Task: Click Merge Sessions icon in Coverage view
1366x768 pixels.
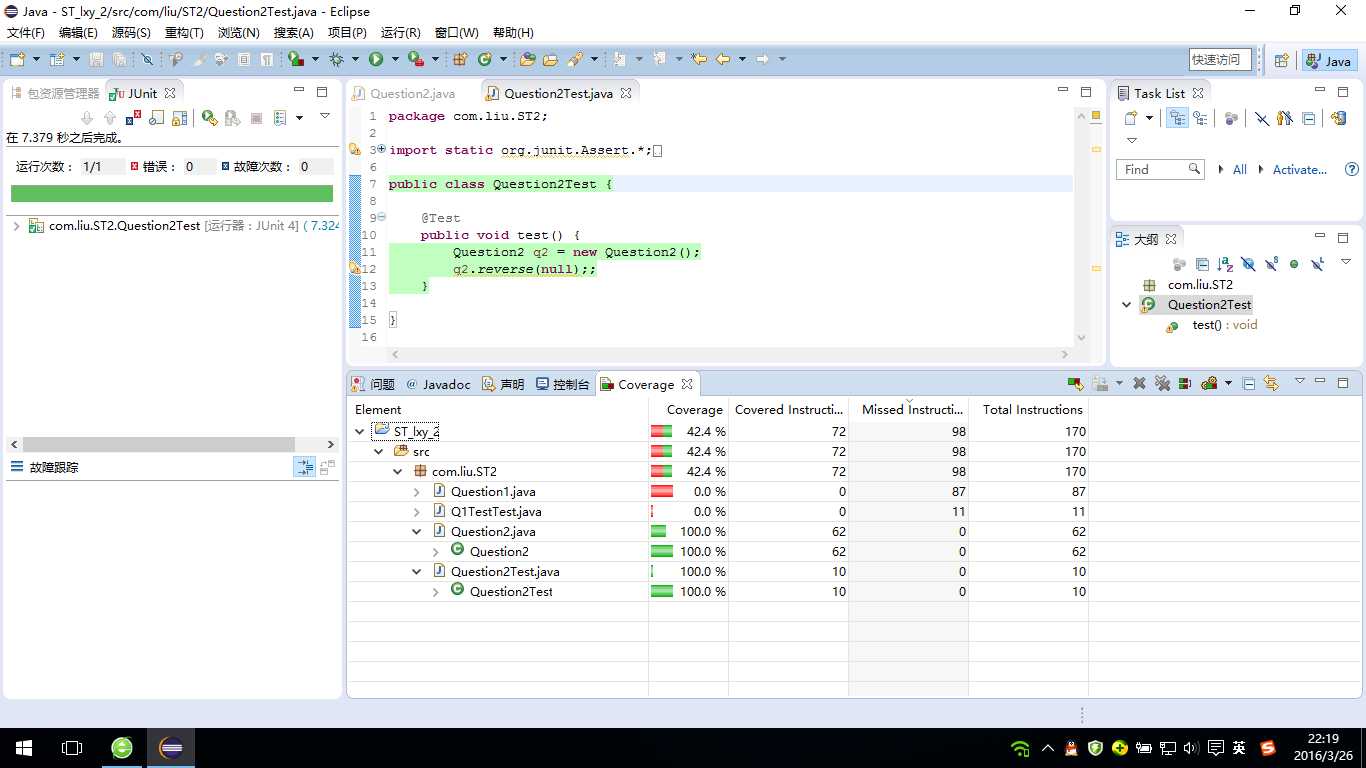Action: (x=1184, y=383)
